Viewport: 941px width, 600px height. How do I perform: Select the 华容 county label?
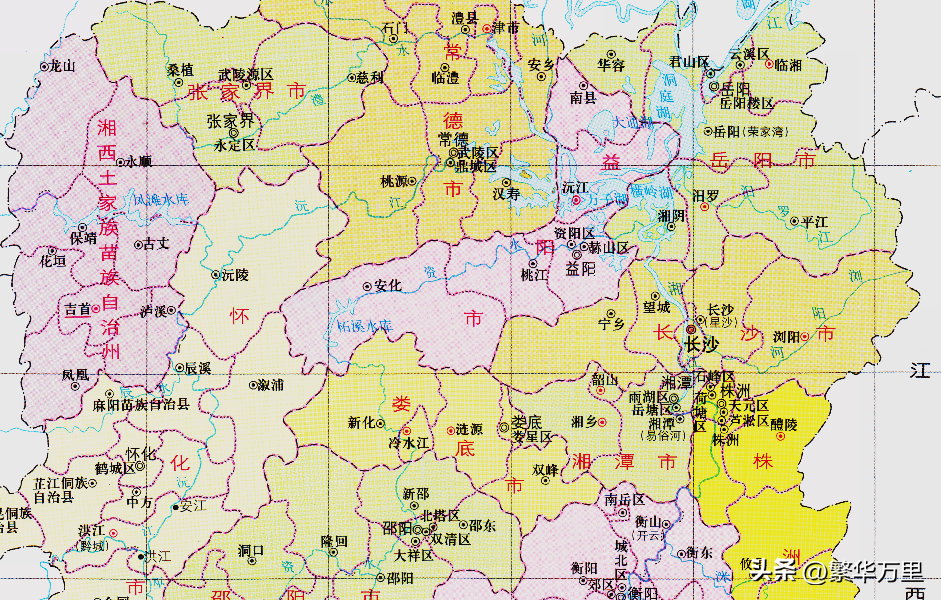[x=611, y=65]
